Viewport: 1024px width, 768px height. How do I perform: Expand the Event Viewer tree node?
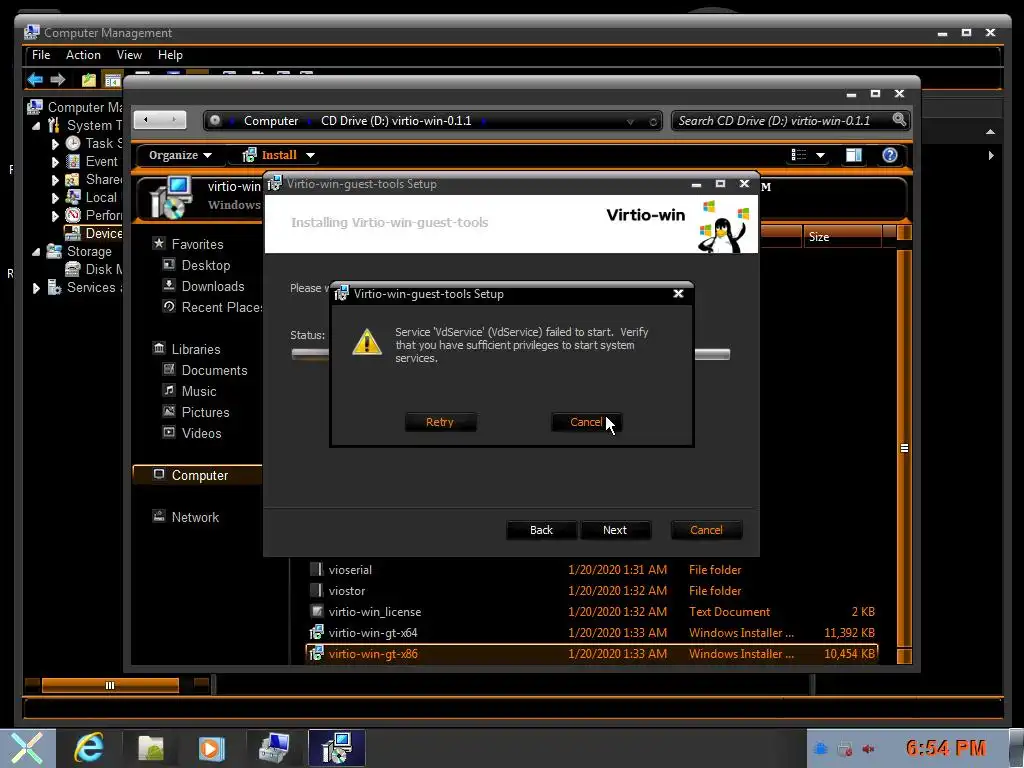55,162
